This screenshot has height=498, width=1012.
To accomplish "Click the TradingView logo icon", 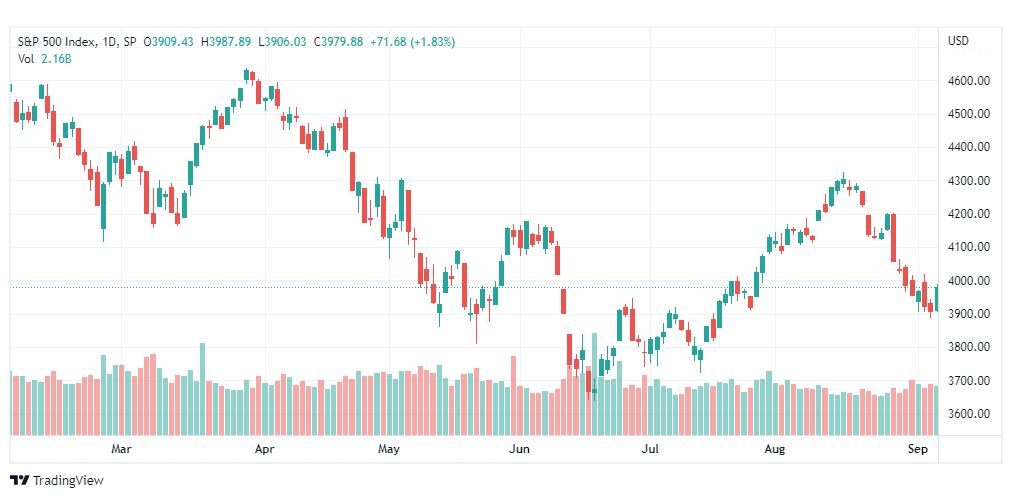I will point(20,481).
